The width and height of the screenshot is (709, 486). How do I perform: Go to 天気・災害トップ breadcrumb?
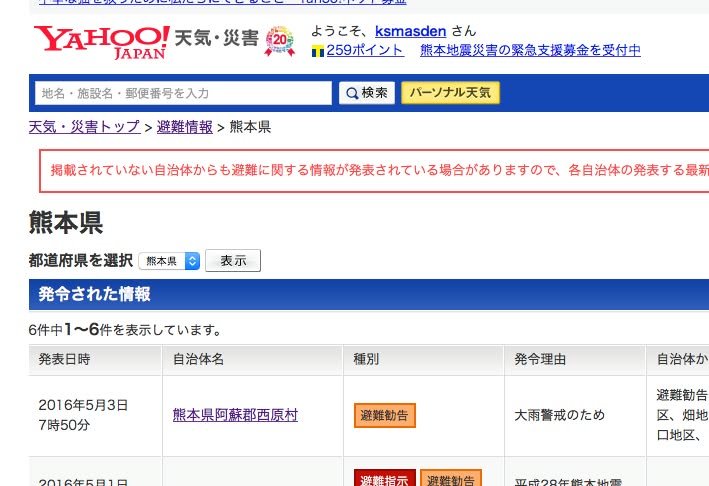[84, 127]
